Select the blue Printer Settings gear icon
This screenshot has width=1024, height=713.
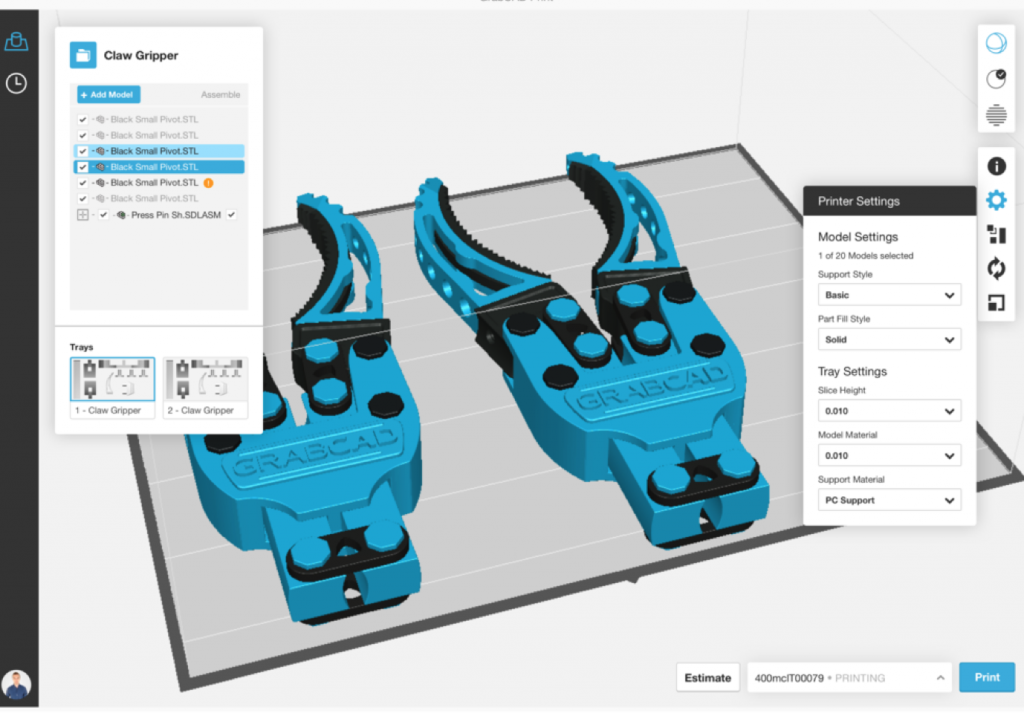996,200
